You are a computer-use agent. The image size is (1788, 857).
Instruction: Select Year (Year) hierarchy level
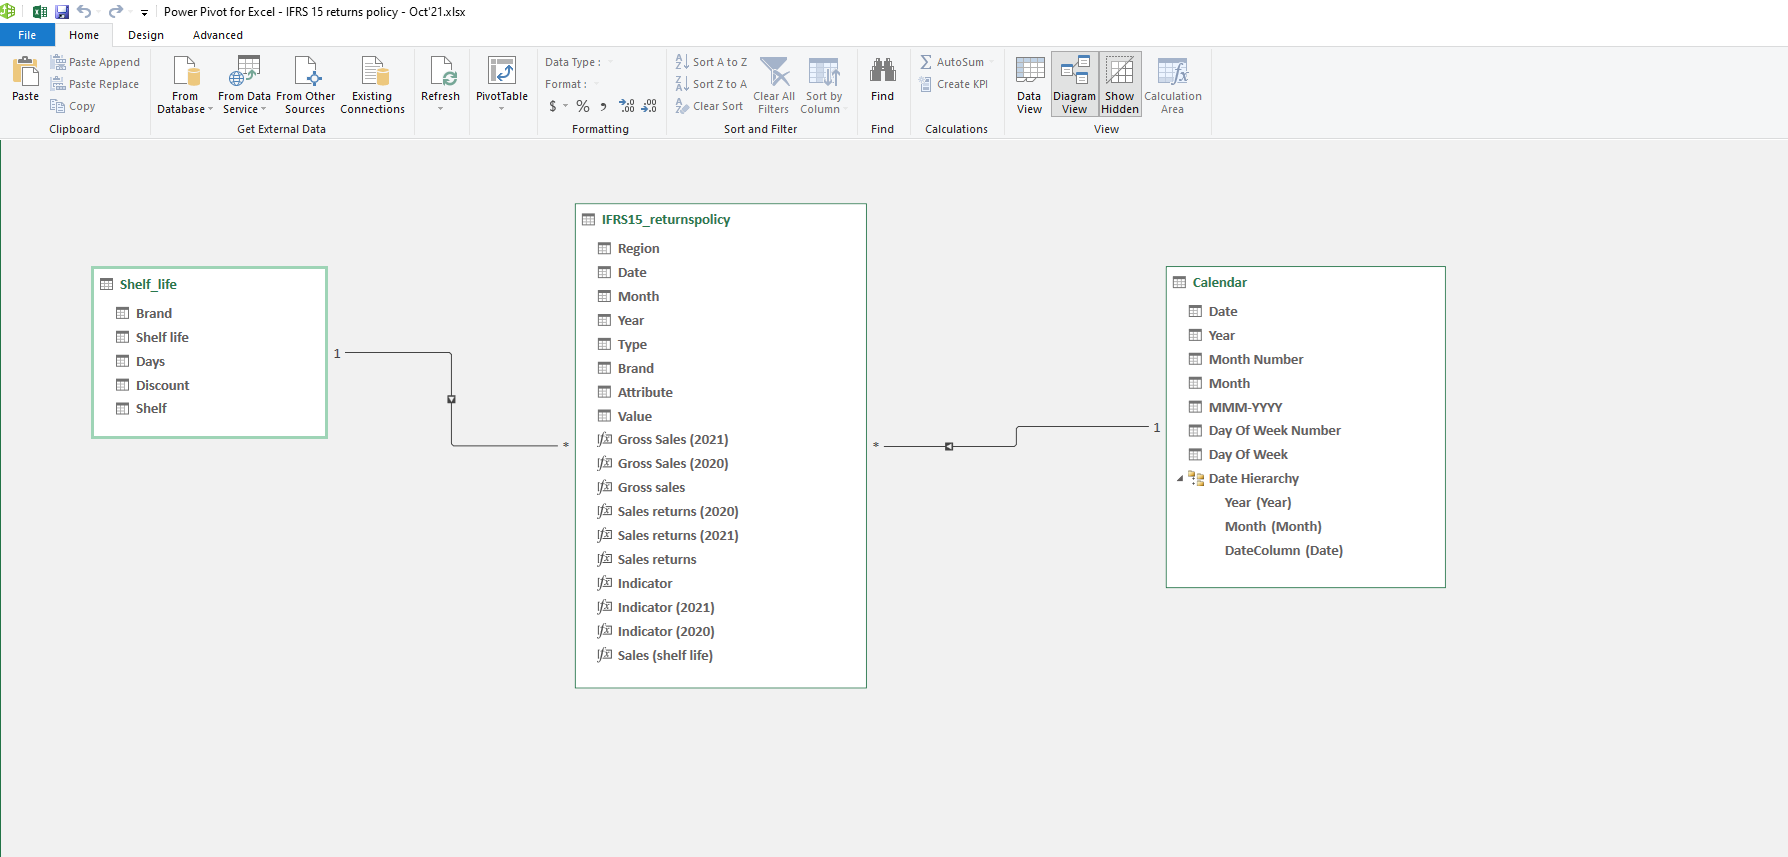tap(1258, 502)
